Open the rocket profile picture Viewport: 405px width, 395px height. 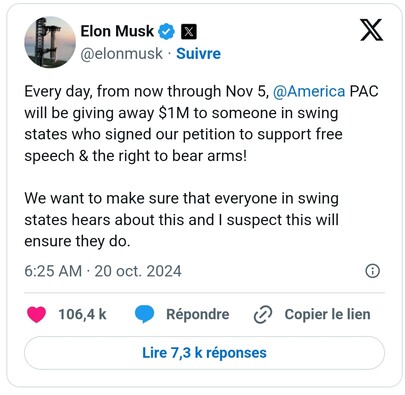[x=50, y=42]
